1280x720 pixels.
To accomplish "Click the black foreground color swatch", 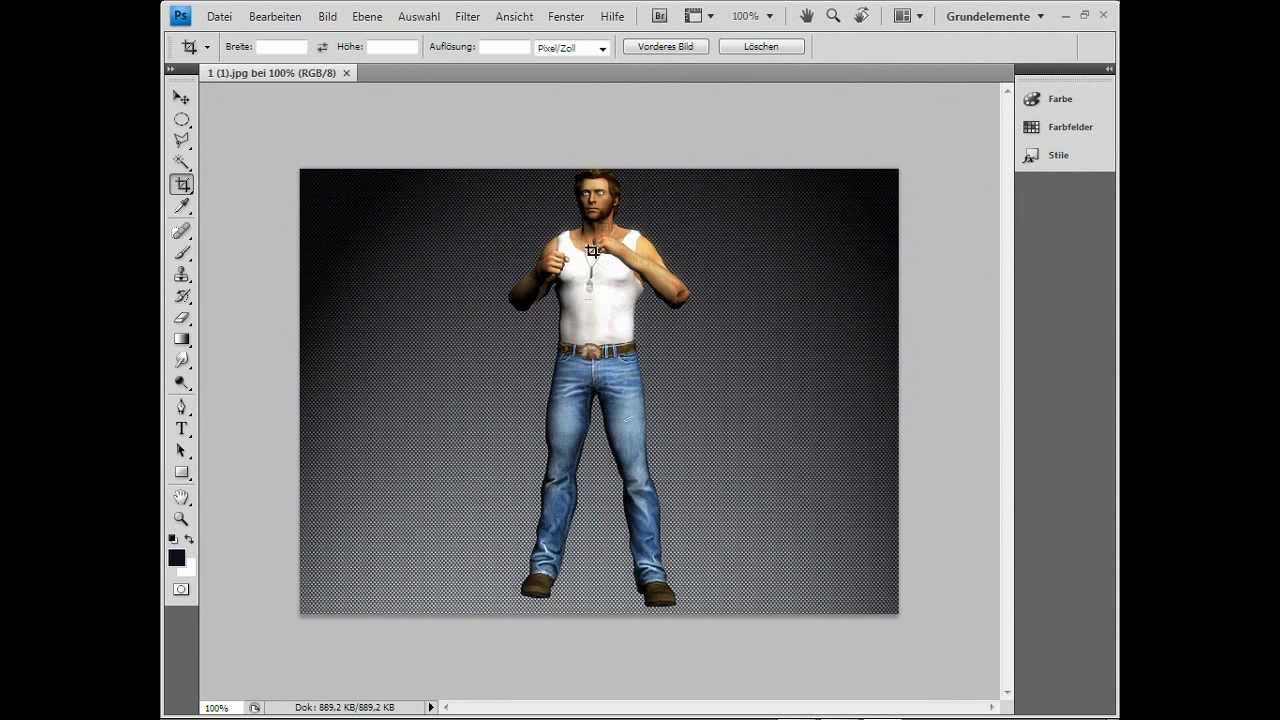I will coord(176,557).
